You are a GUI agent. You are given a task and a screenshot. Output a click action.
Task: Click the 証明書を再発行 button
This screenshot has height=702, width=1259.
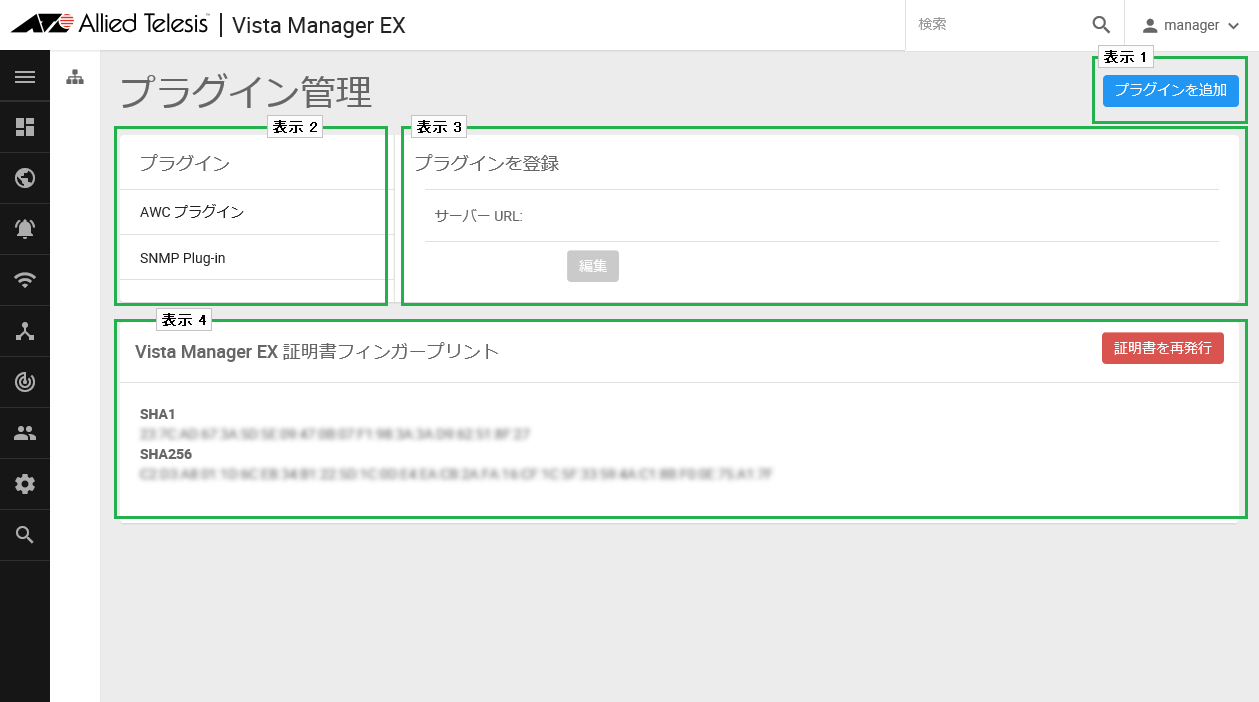1163,348
